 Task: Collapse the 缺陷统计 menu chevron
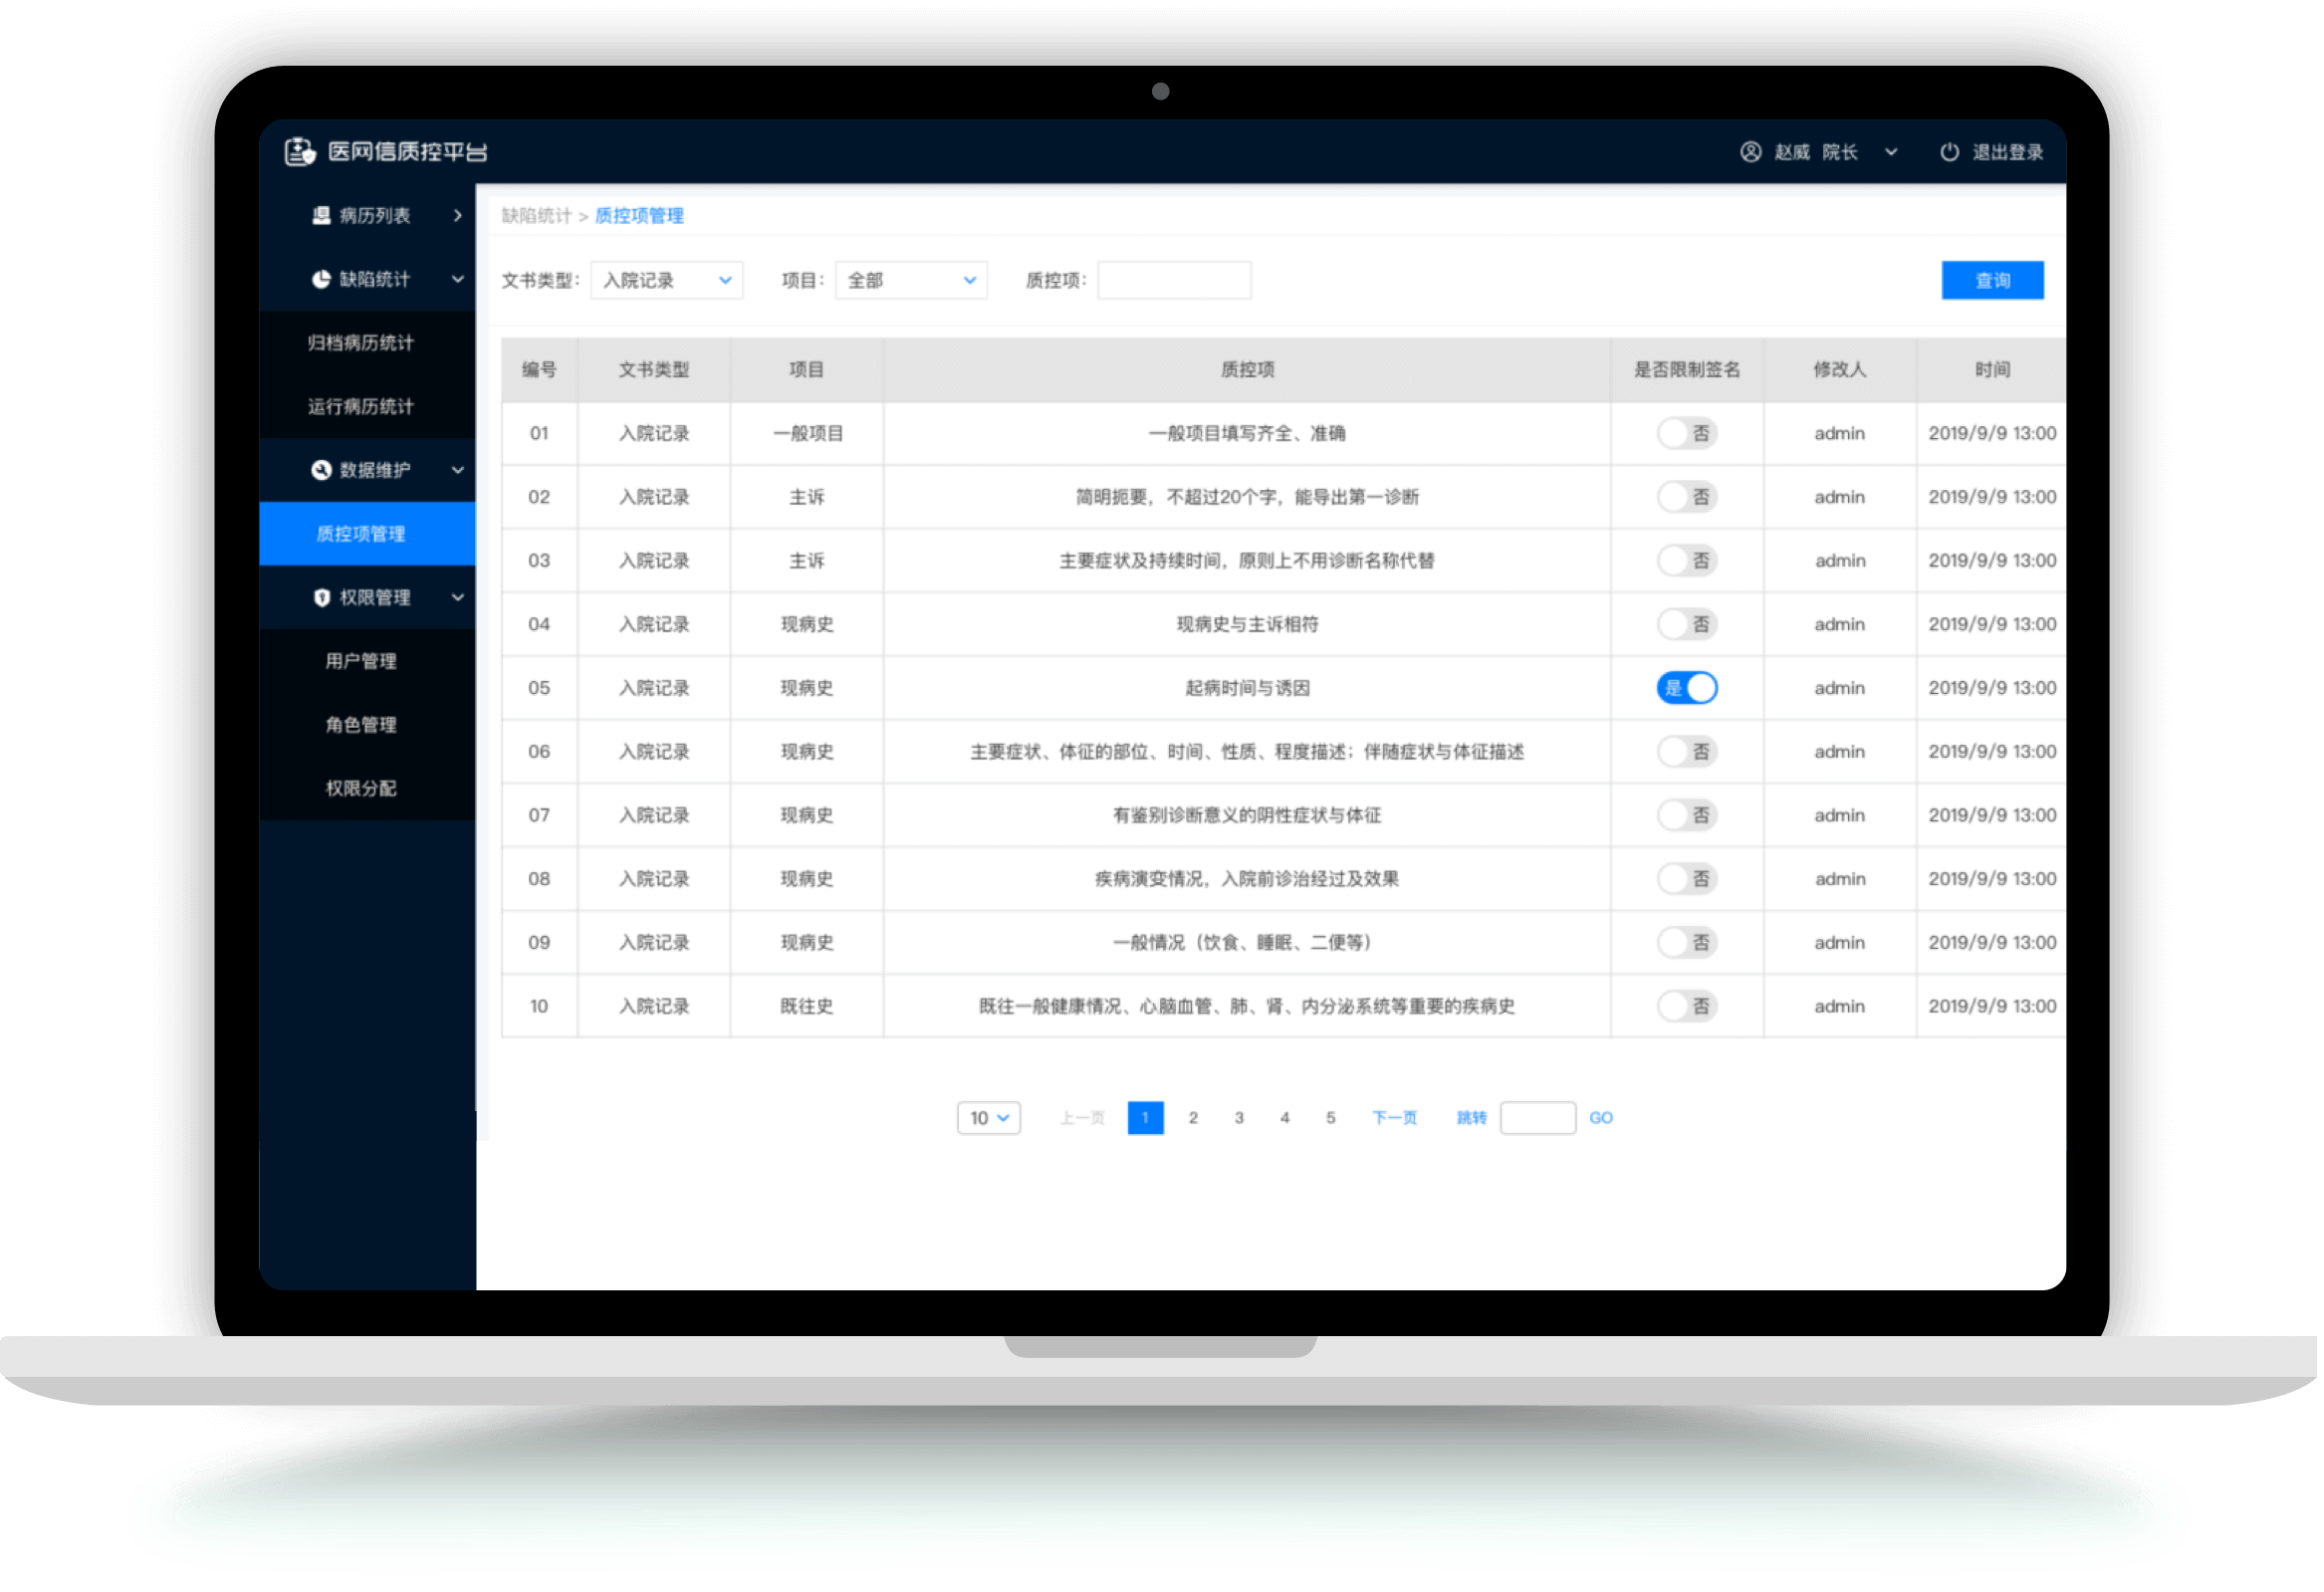(x=459, y=280)
